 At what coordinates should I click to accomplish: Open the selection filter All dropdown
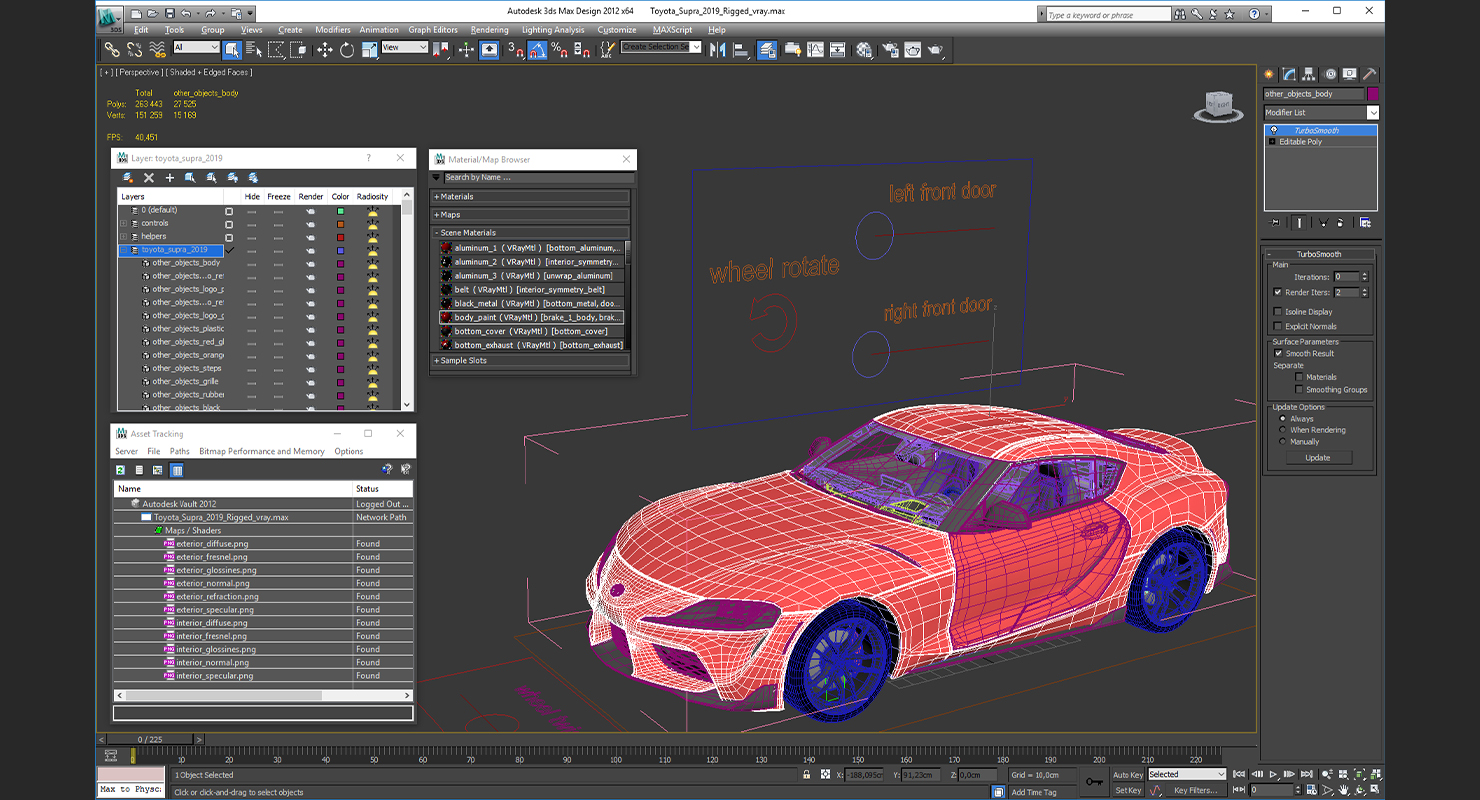196,47
